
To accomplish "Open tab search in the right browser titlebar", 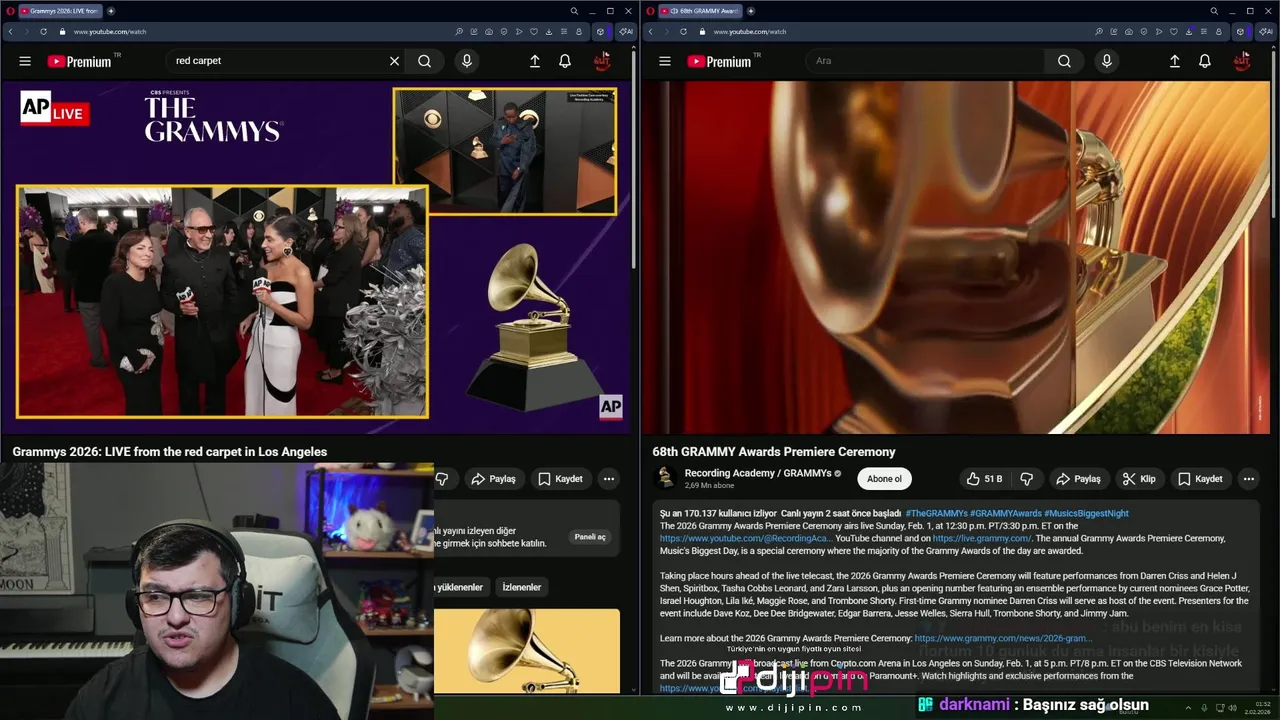I will point(1214,11).
